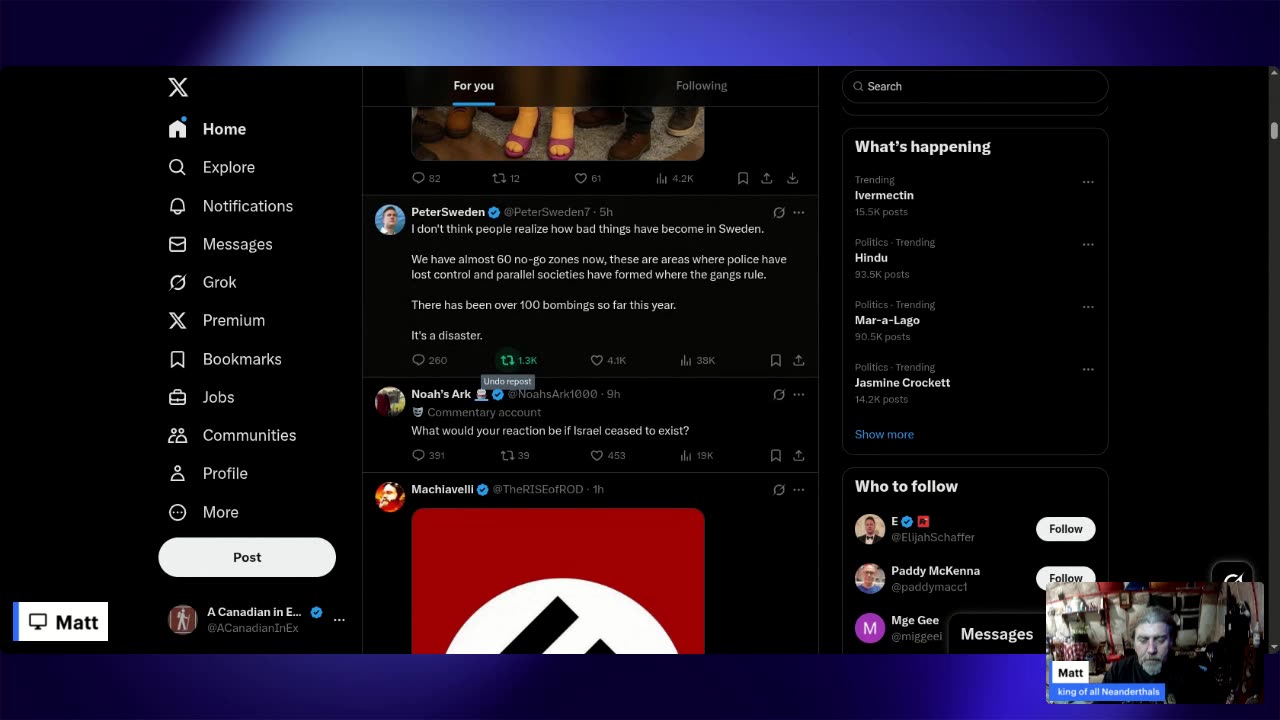Open PeterSweden profile avatar
Viewport: 1280px width, 720px height.
click(390, 220)
